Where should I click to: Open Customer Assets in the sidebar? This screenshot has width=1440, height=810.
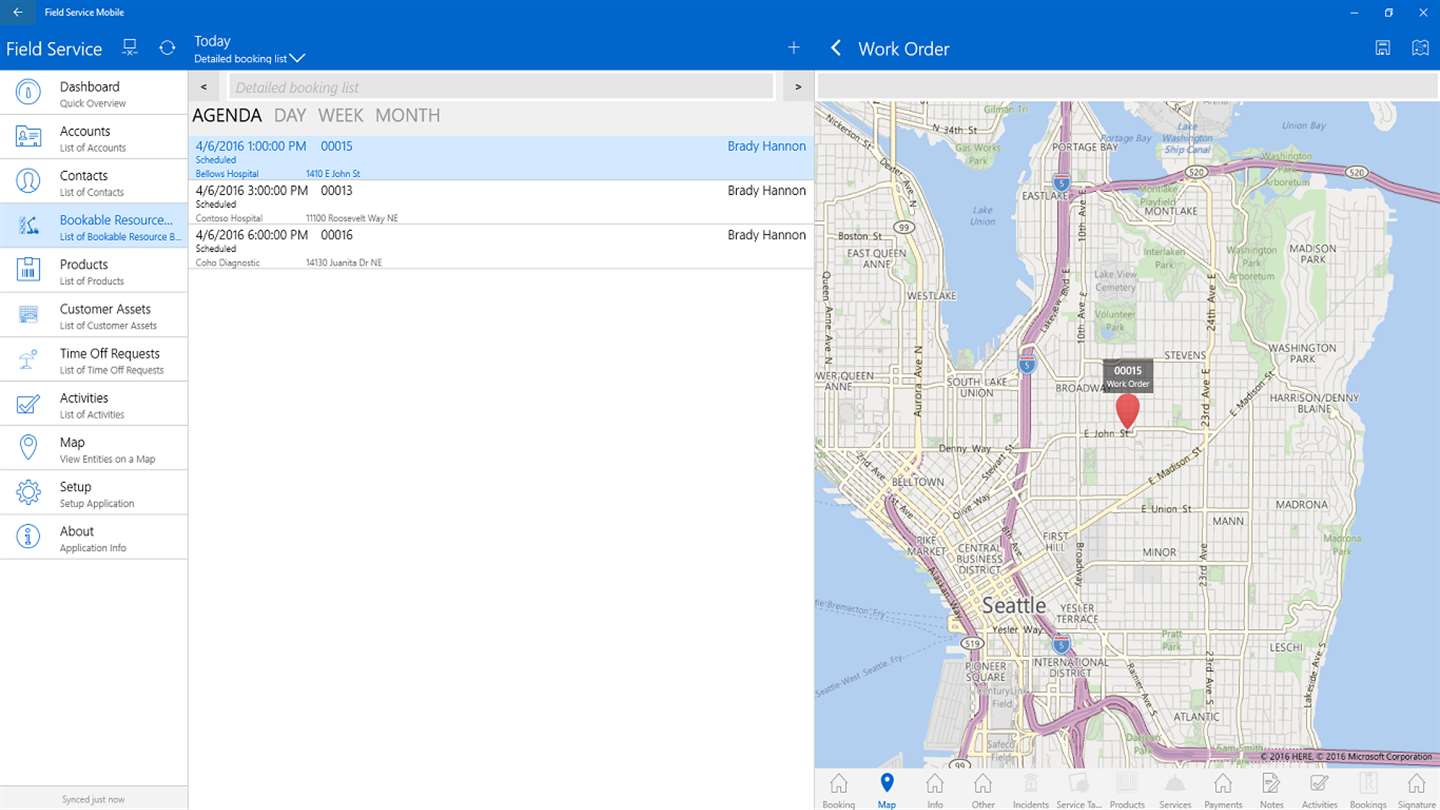[x=94, y=315]
